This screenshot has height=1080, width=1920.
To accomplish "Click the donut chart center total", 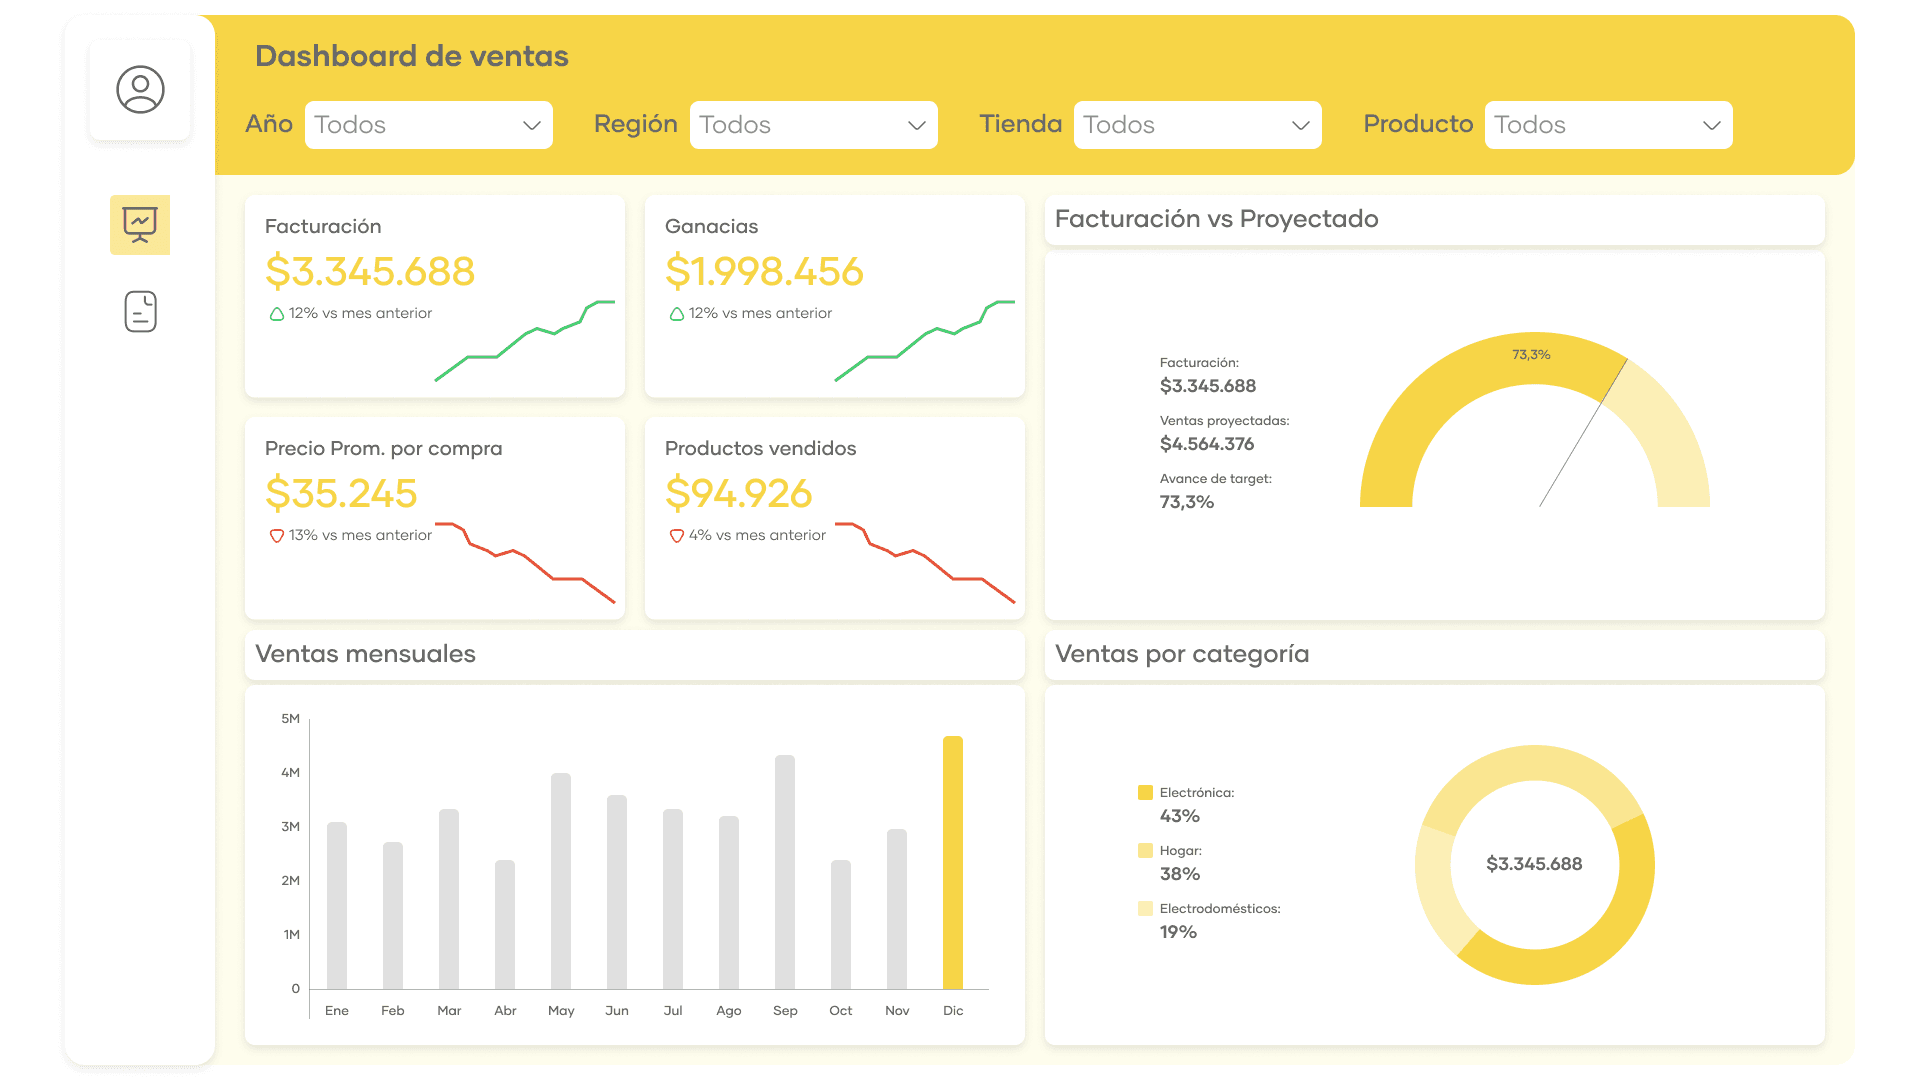I will pos(1534,864).
